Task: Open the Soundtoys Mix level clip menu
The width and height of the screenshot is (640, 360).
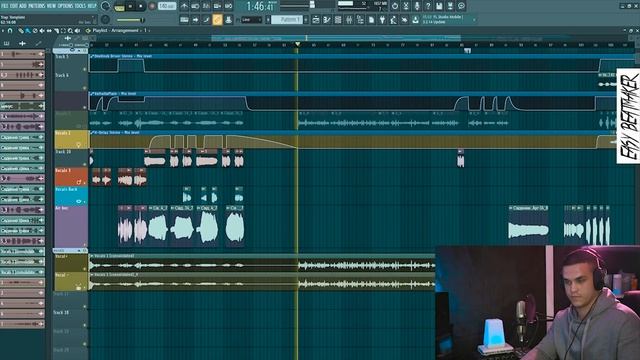Action: [x=92, y=56]
